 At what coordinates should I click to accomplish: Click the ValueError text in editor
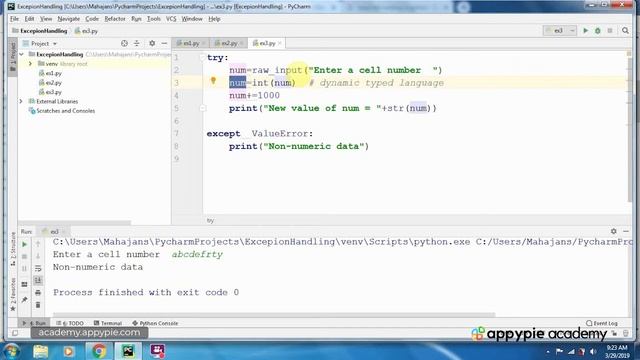pos(280,133)
